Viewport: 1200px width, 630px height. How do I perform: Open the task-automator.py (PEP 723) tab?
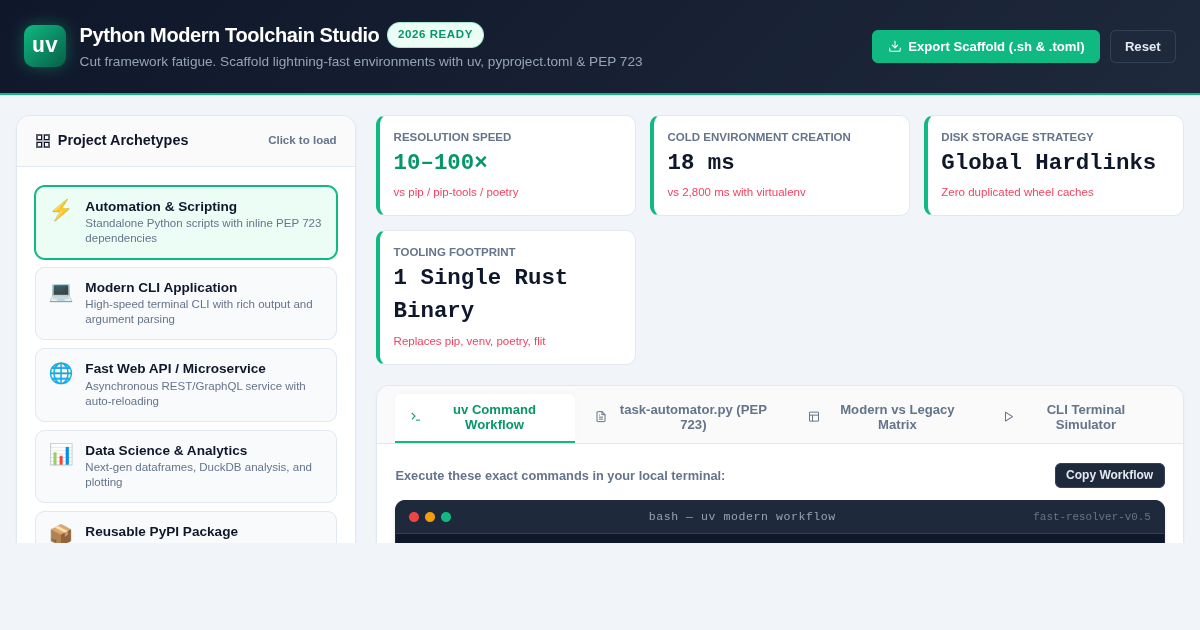(x=681, y=417)
